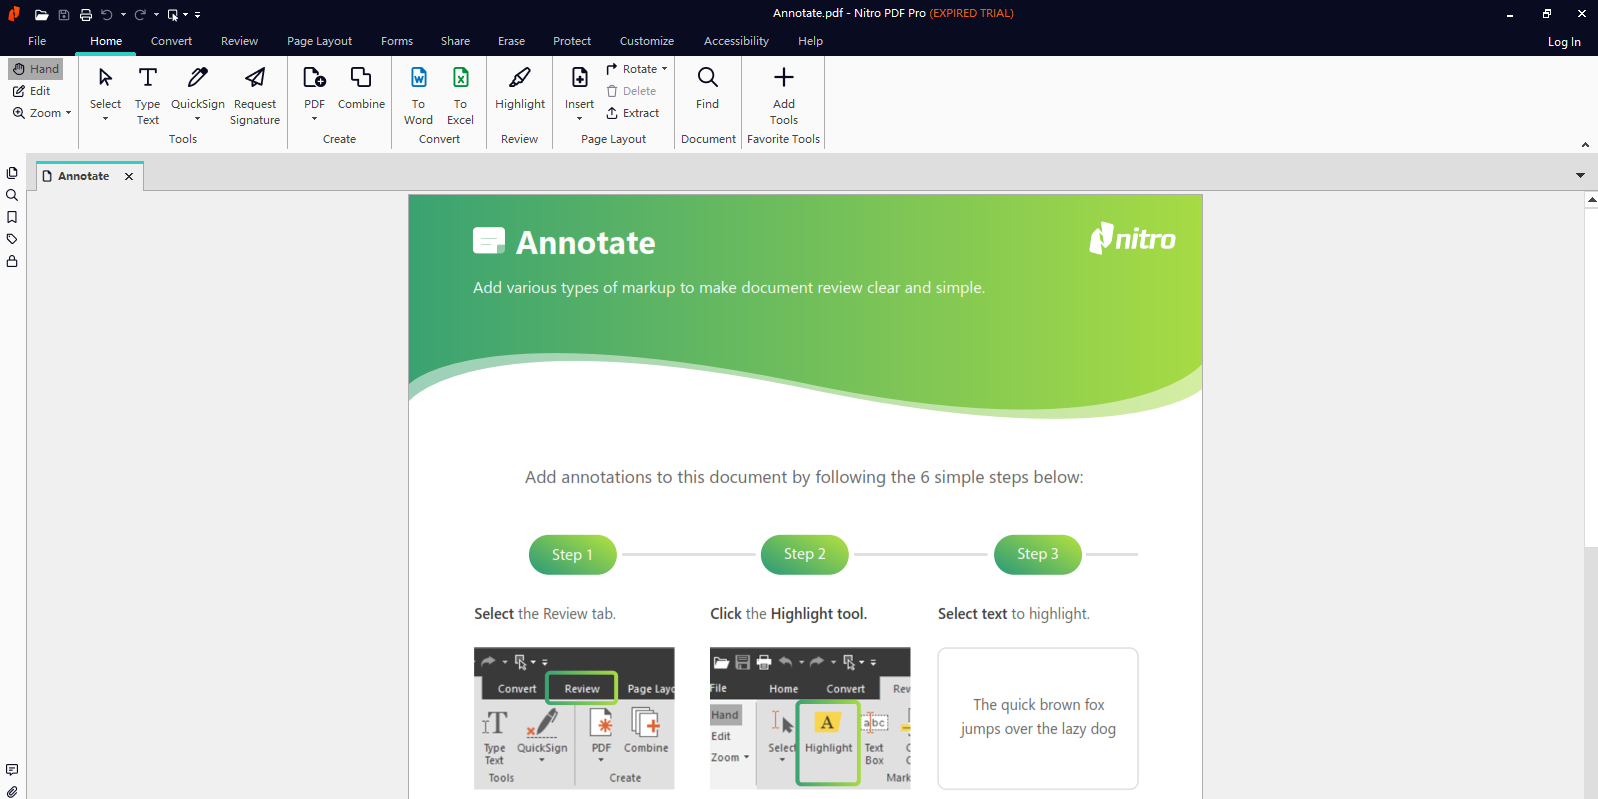Image resolution: width=1598 pixels, height=799 pixels.
Task: Click Delete pages
Action: click(x=631, y=91)
